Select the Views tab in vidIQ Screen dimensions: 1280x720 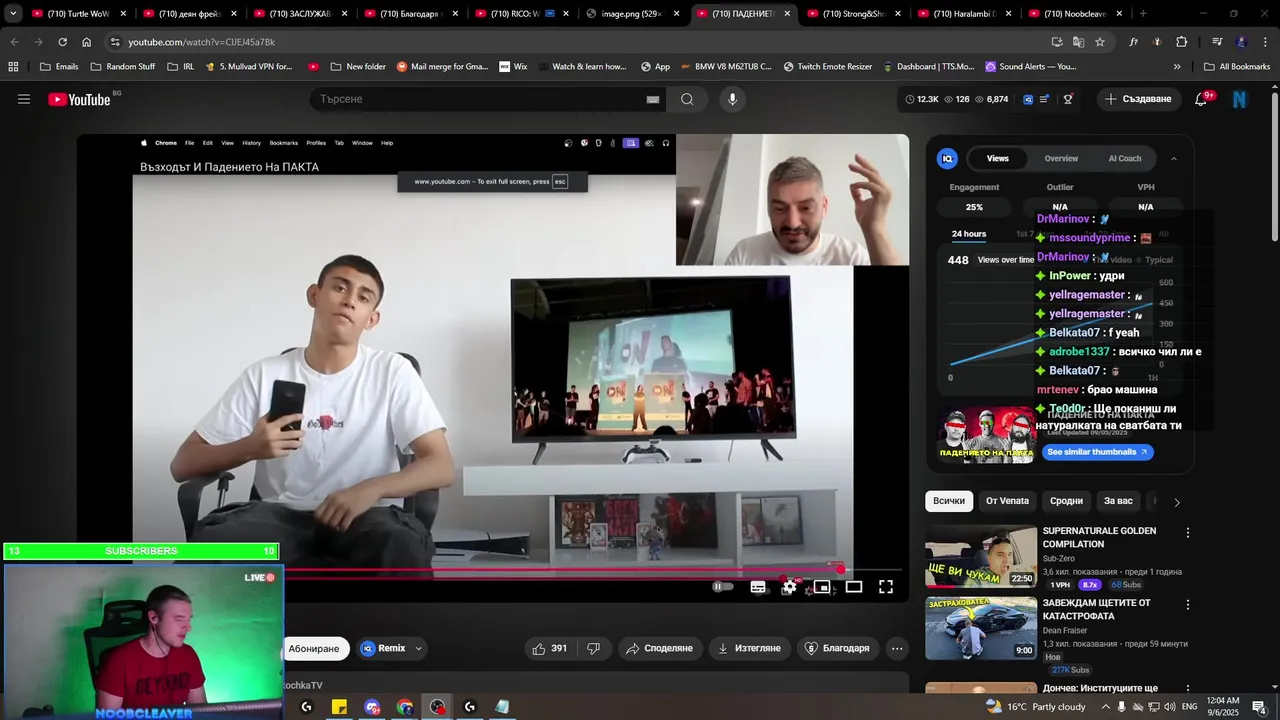[998, 158]
